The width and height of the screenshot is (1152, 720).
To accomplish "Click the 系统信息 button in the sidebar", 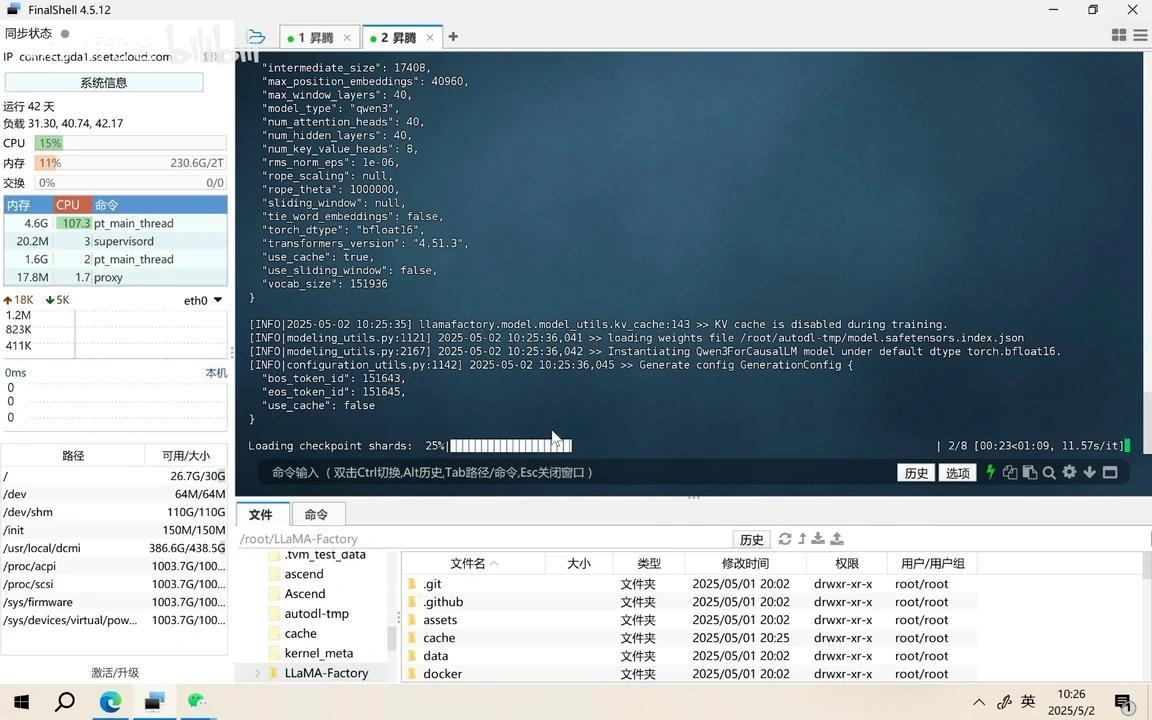I will coord(104,82).
